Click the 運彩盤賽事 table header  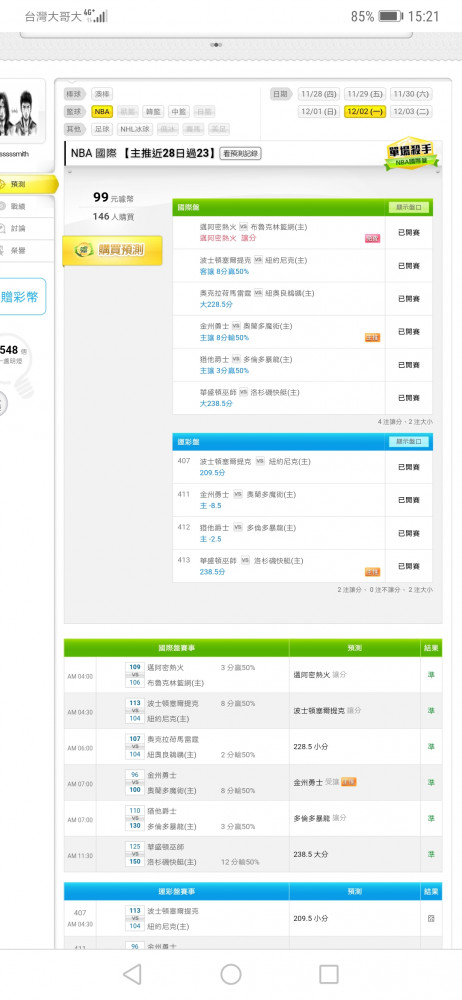coord(177,892)
